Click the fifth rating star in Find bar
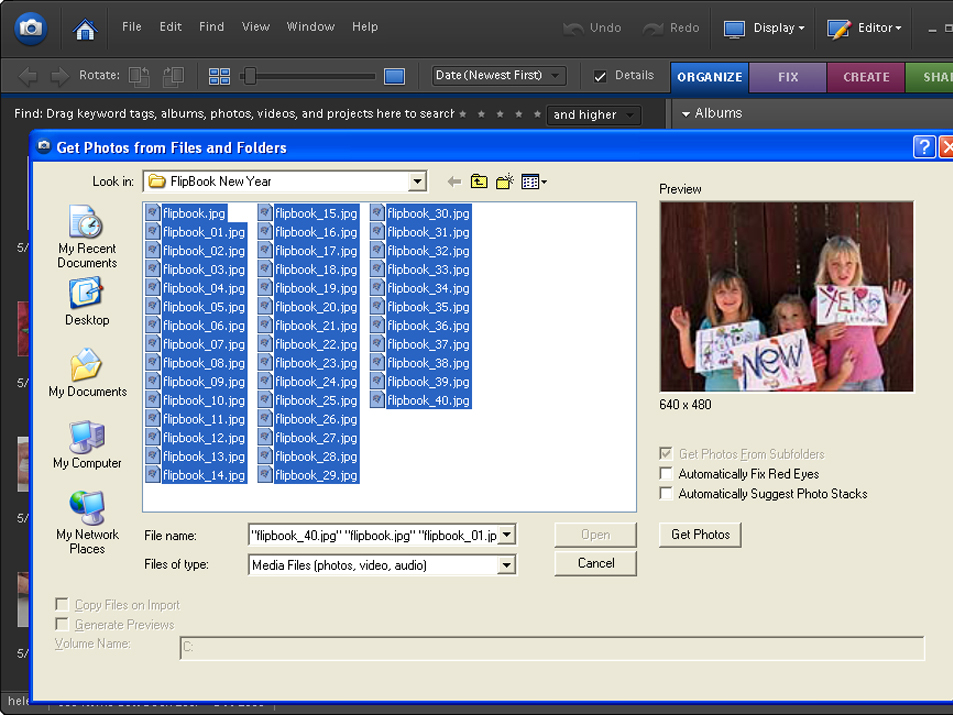The height and width of the screenshot is (715, 953). click(537, 114)
